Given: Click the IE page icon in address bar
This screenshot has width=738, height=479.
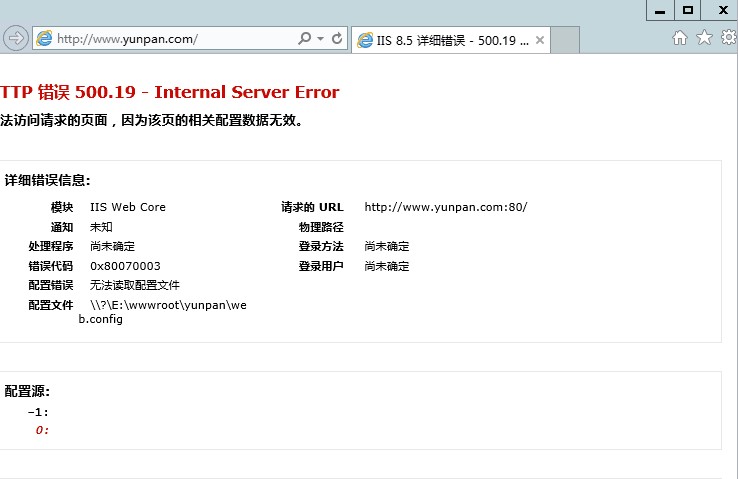Looking at the screenshot, I should (44, 39).
